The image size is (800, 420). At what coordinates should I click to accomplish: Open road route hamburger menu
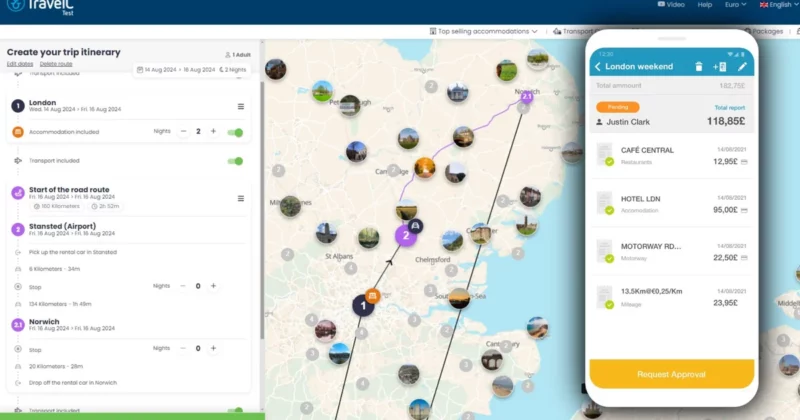pos(241,199)
